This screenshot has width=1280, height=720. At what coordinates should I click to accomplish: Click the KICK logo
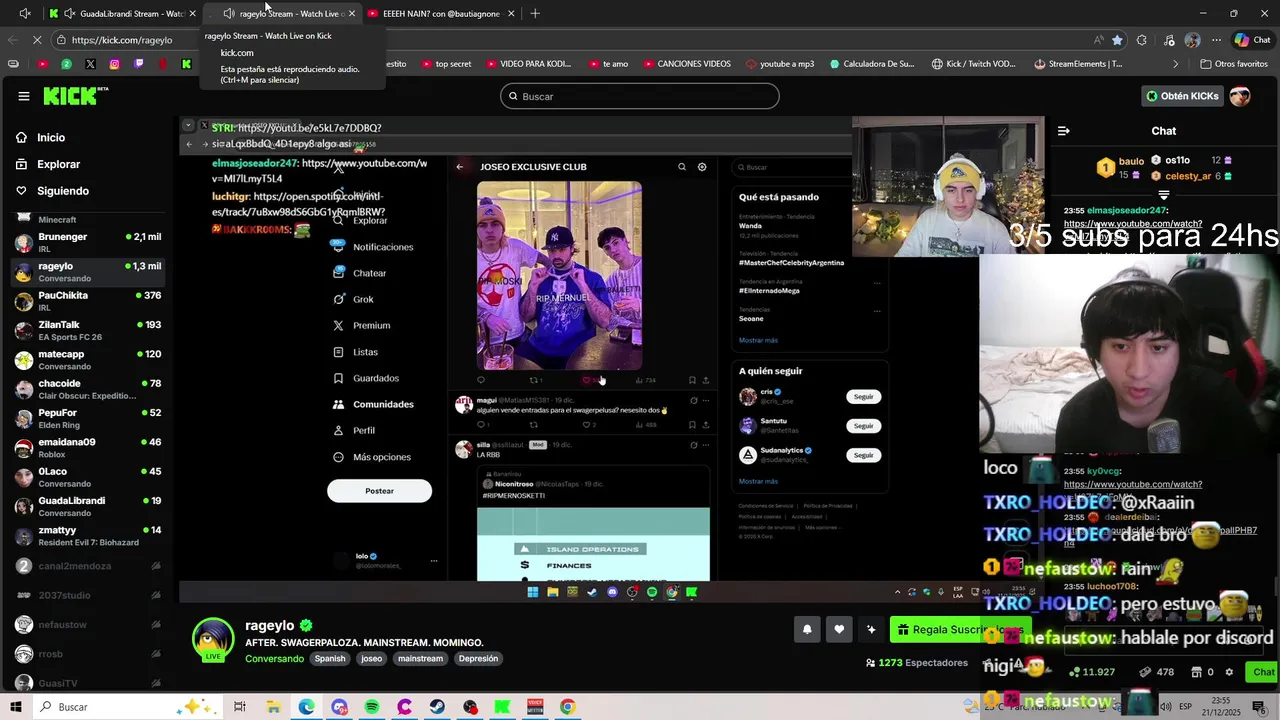[75, 96]
